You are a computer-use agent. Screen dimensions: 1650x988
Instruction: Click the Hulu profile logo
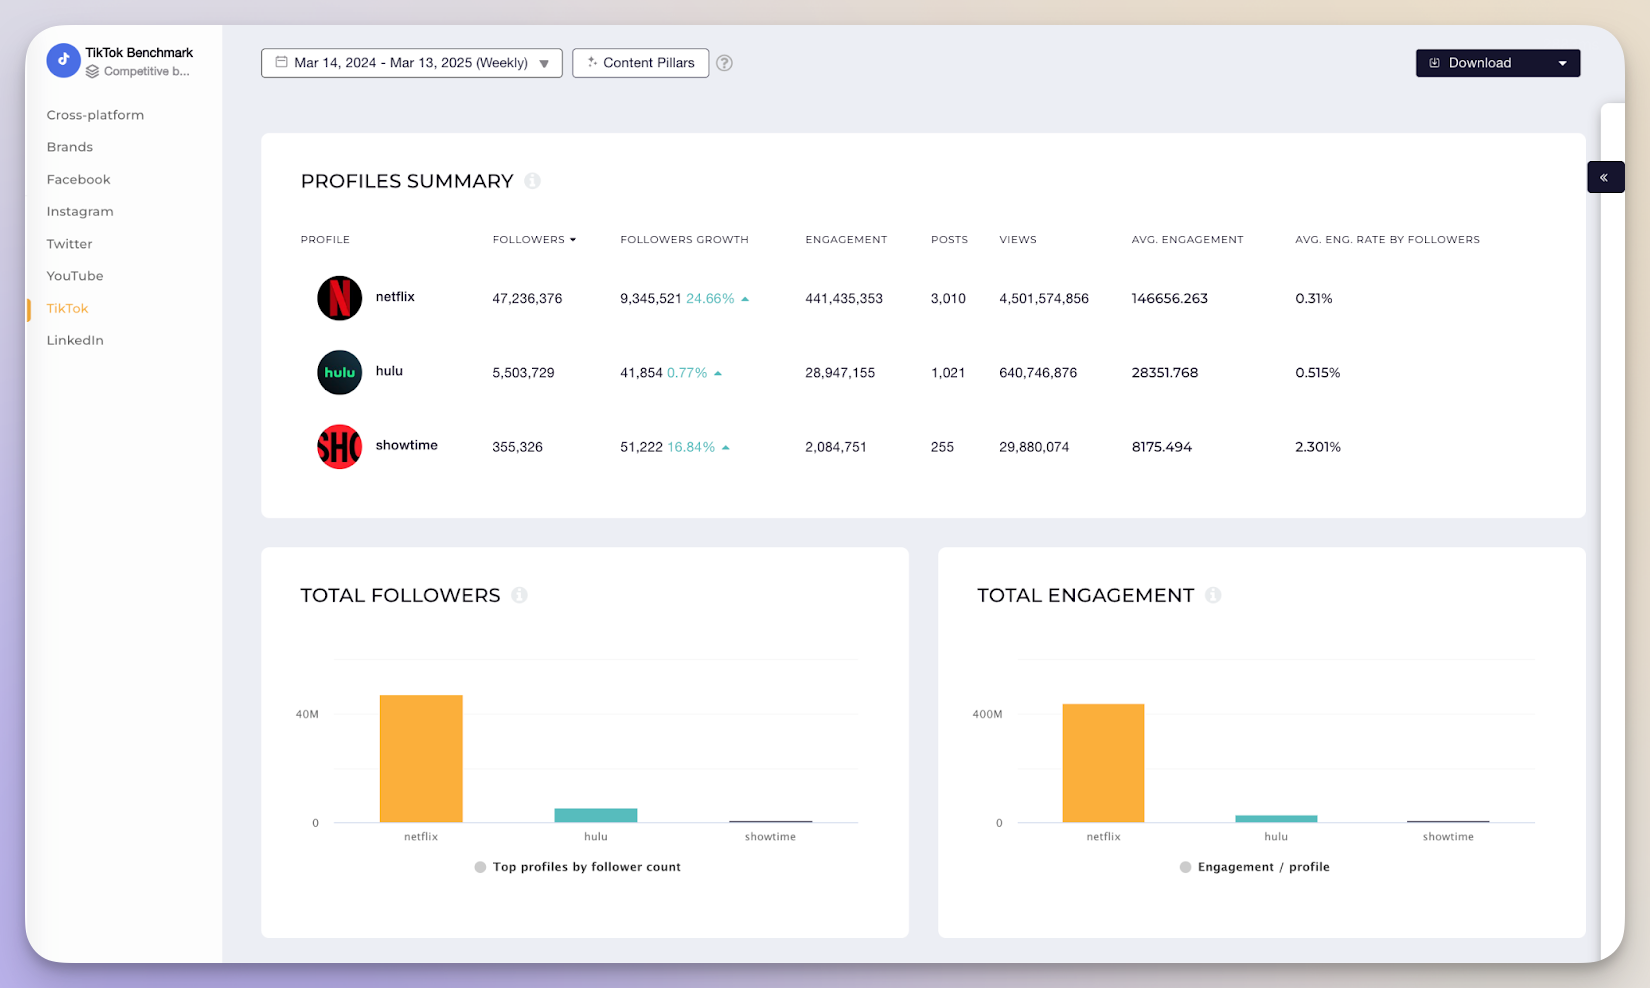(x=339, y=372)
